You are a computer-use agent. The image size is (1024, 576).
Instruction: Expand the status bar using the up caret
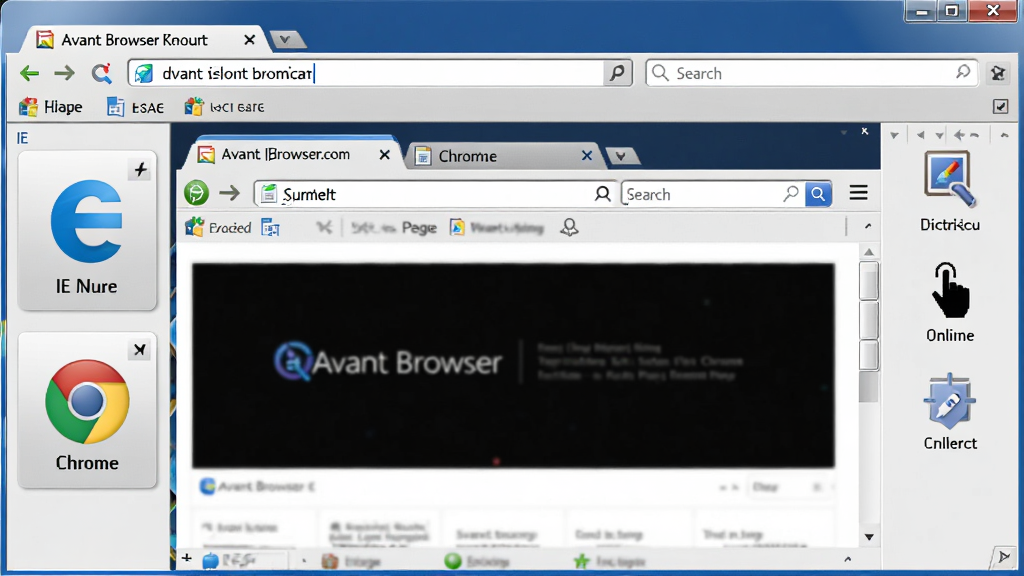point(848,559)
